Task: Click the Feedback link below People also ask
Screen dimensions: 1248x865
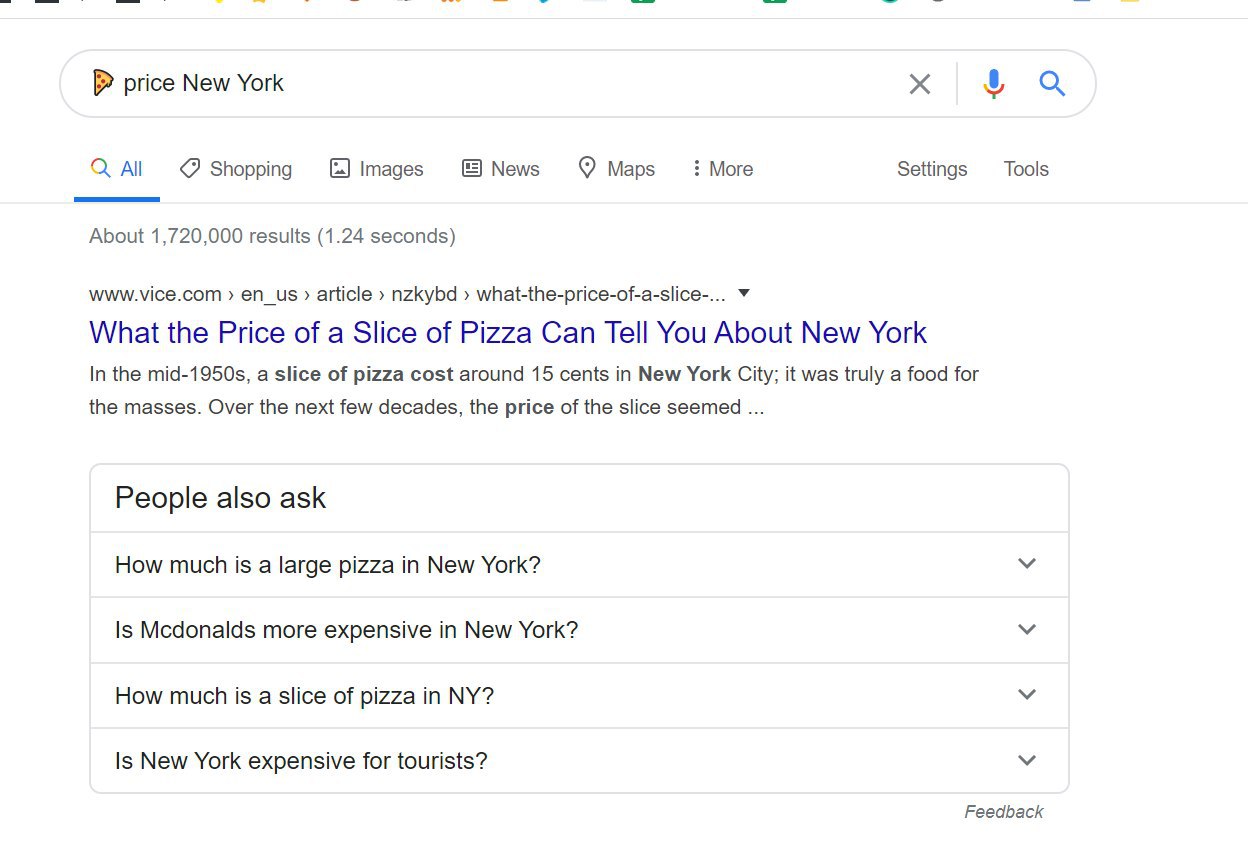Action: point(1003,812)
